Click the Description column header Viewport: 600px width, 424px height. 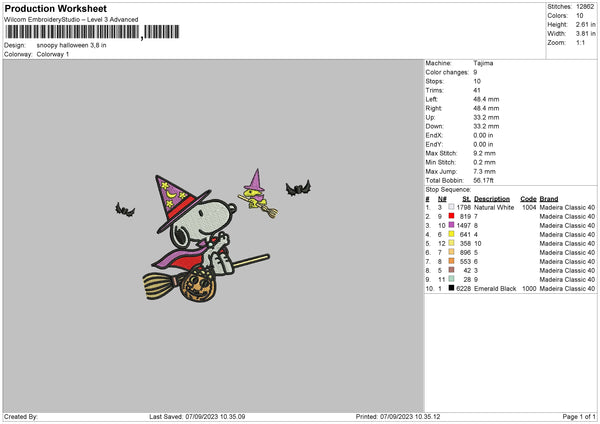point(492,199)
